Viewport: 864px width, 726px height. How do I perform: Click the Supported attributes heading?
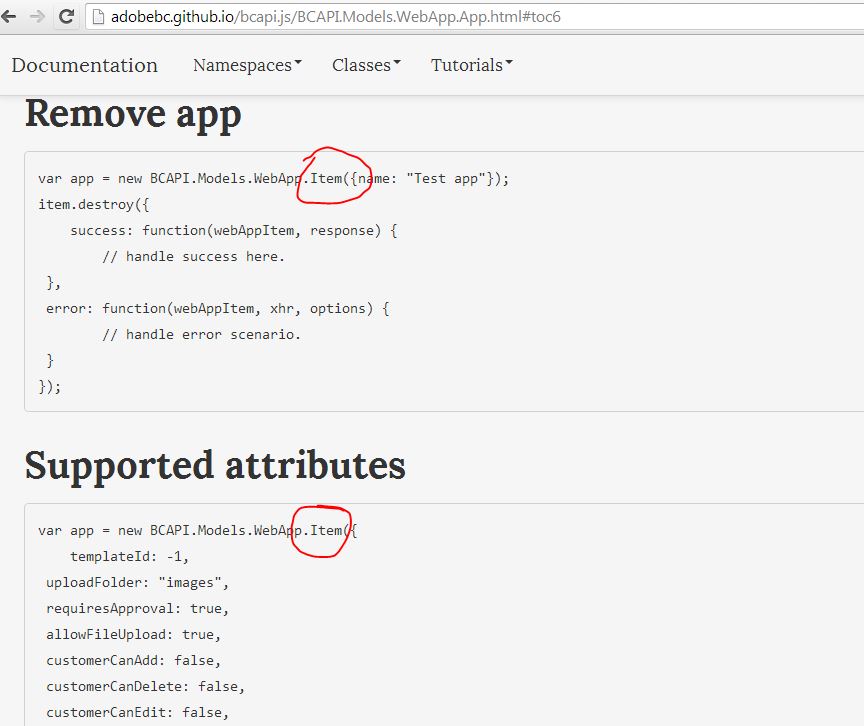(215, 465)
